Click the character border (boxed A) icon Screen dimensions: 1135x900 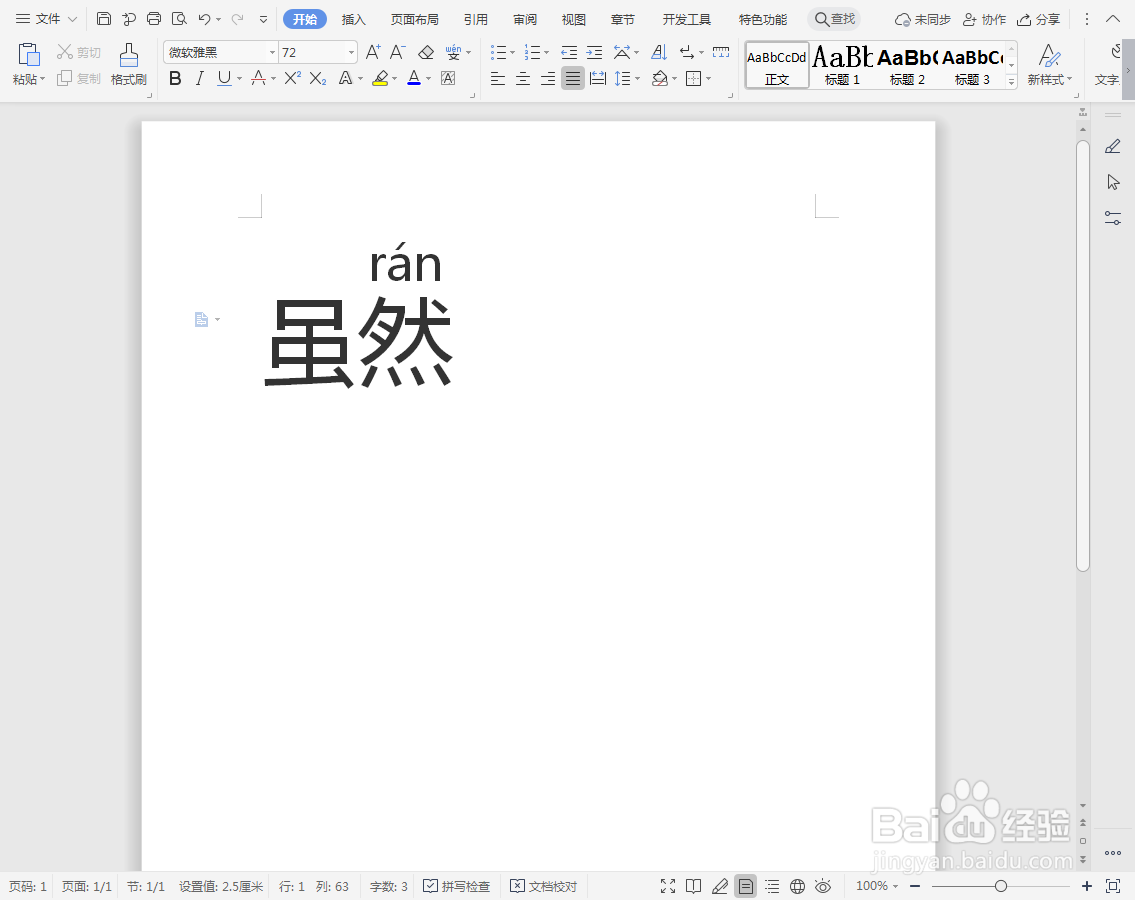pos(448,78)
